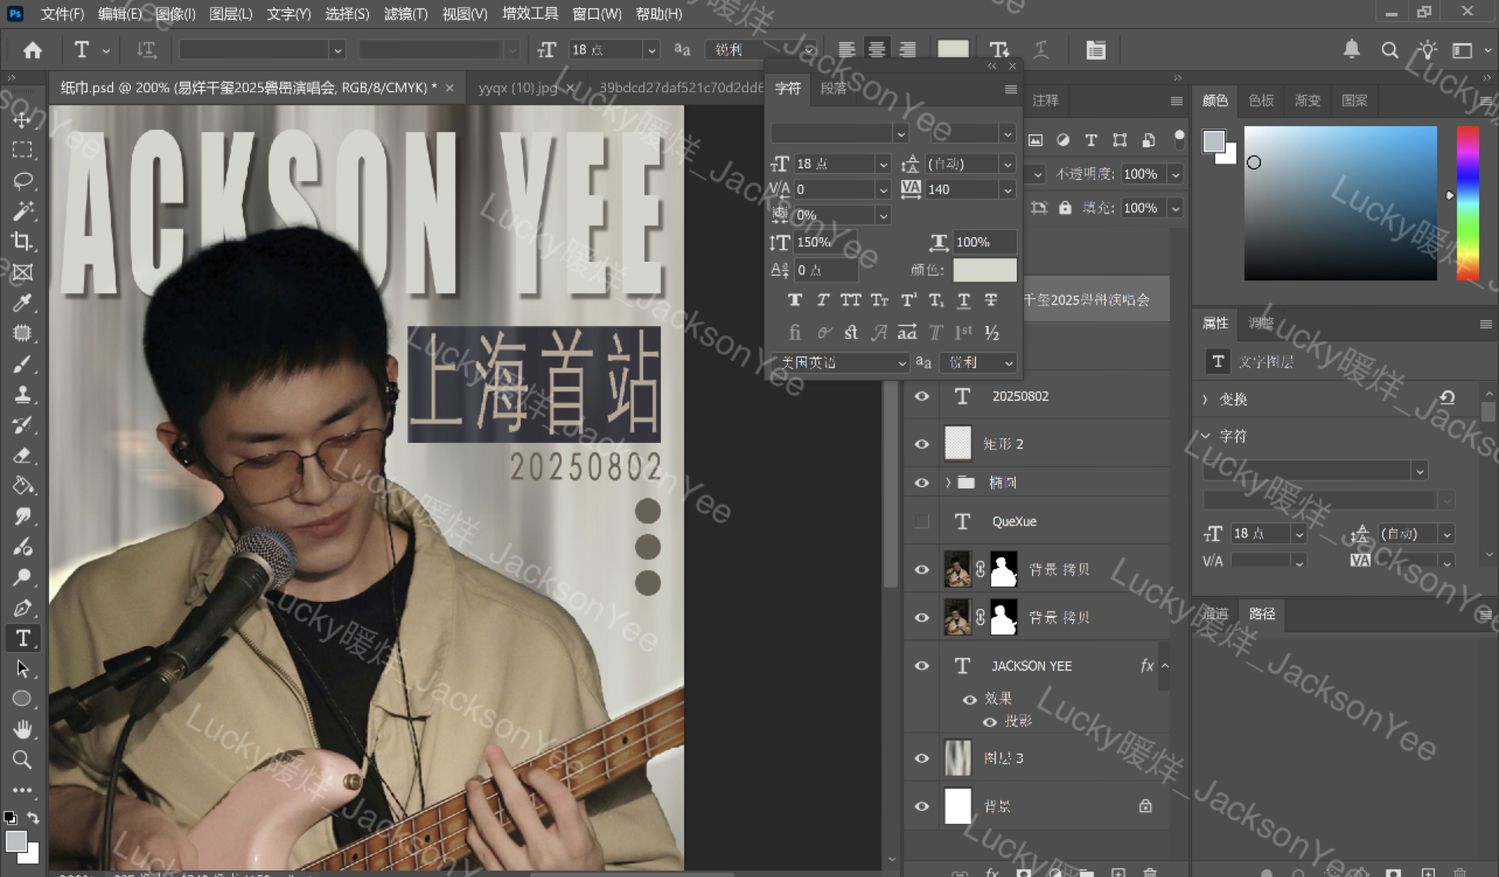
Task: Click baseline shift 0 点 field
Action: click(824, 270)
